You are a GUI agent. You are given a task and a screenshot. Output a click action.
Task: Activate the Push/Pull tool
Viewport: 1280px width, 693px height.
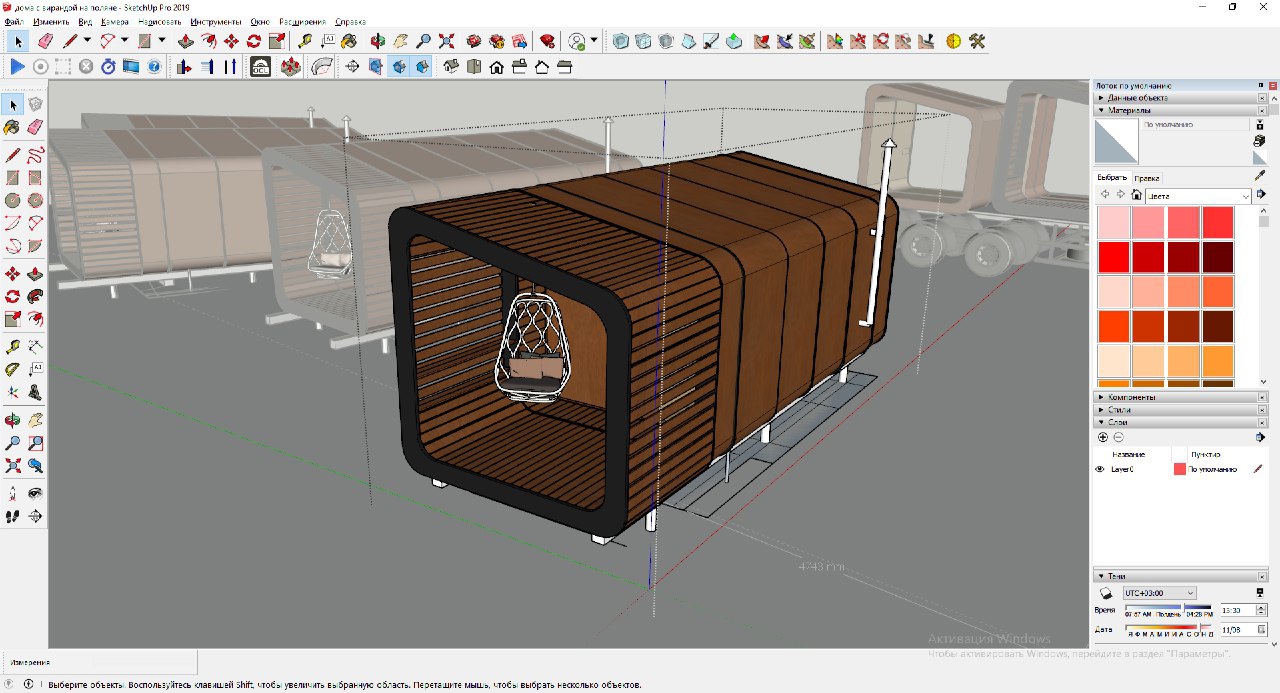tap(185, 41)
